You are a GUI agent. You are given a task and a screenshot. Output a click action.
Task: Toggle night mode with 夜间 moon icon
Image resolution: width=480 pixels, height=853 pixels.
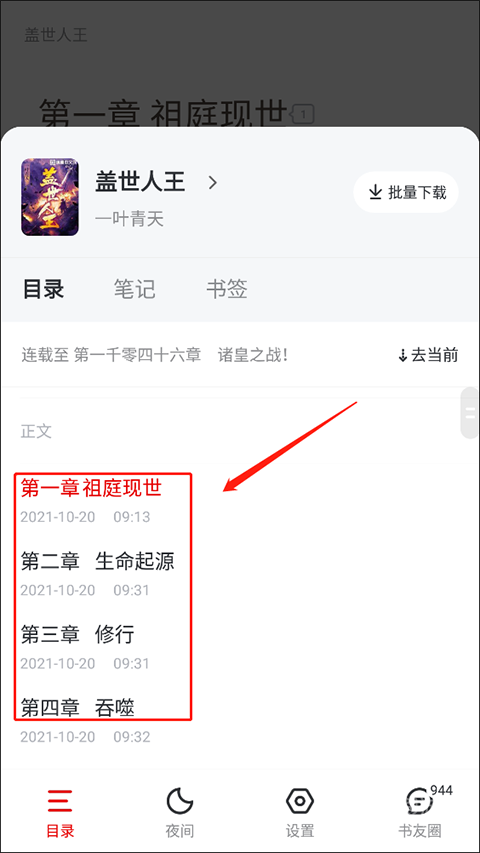click(x=180, y=801)
